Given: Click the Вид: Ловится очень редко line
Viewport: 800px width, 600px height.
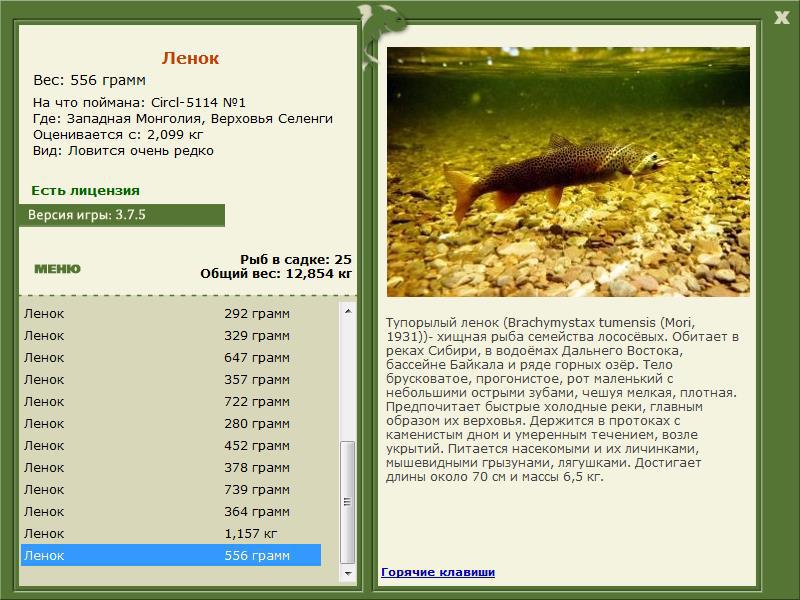Looking at the screenshot, I should 123,151.
